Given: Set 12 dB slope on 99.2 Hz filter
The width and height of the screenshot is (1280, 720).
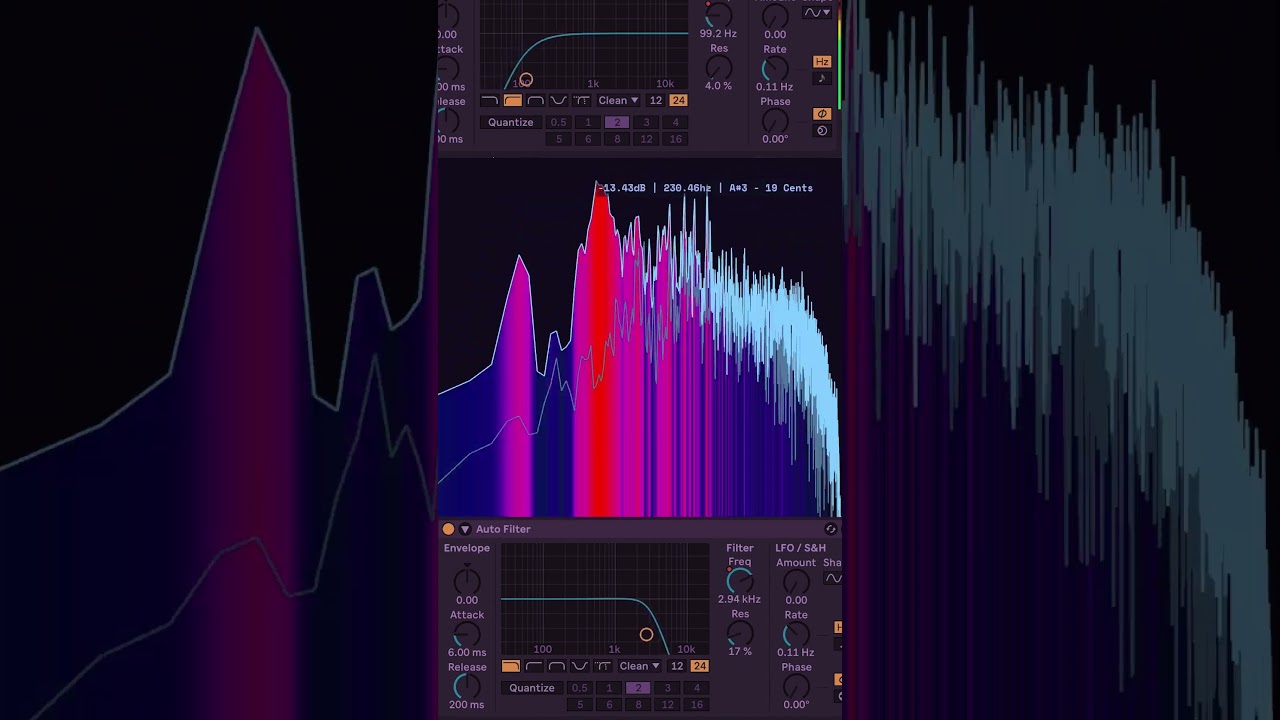Looking at the screenshot, I should tap(656, 101).
